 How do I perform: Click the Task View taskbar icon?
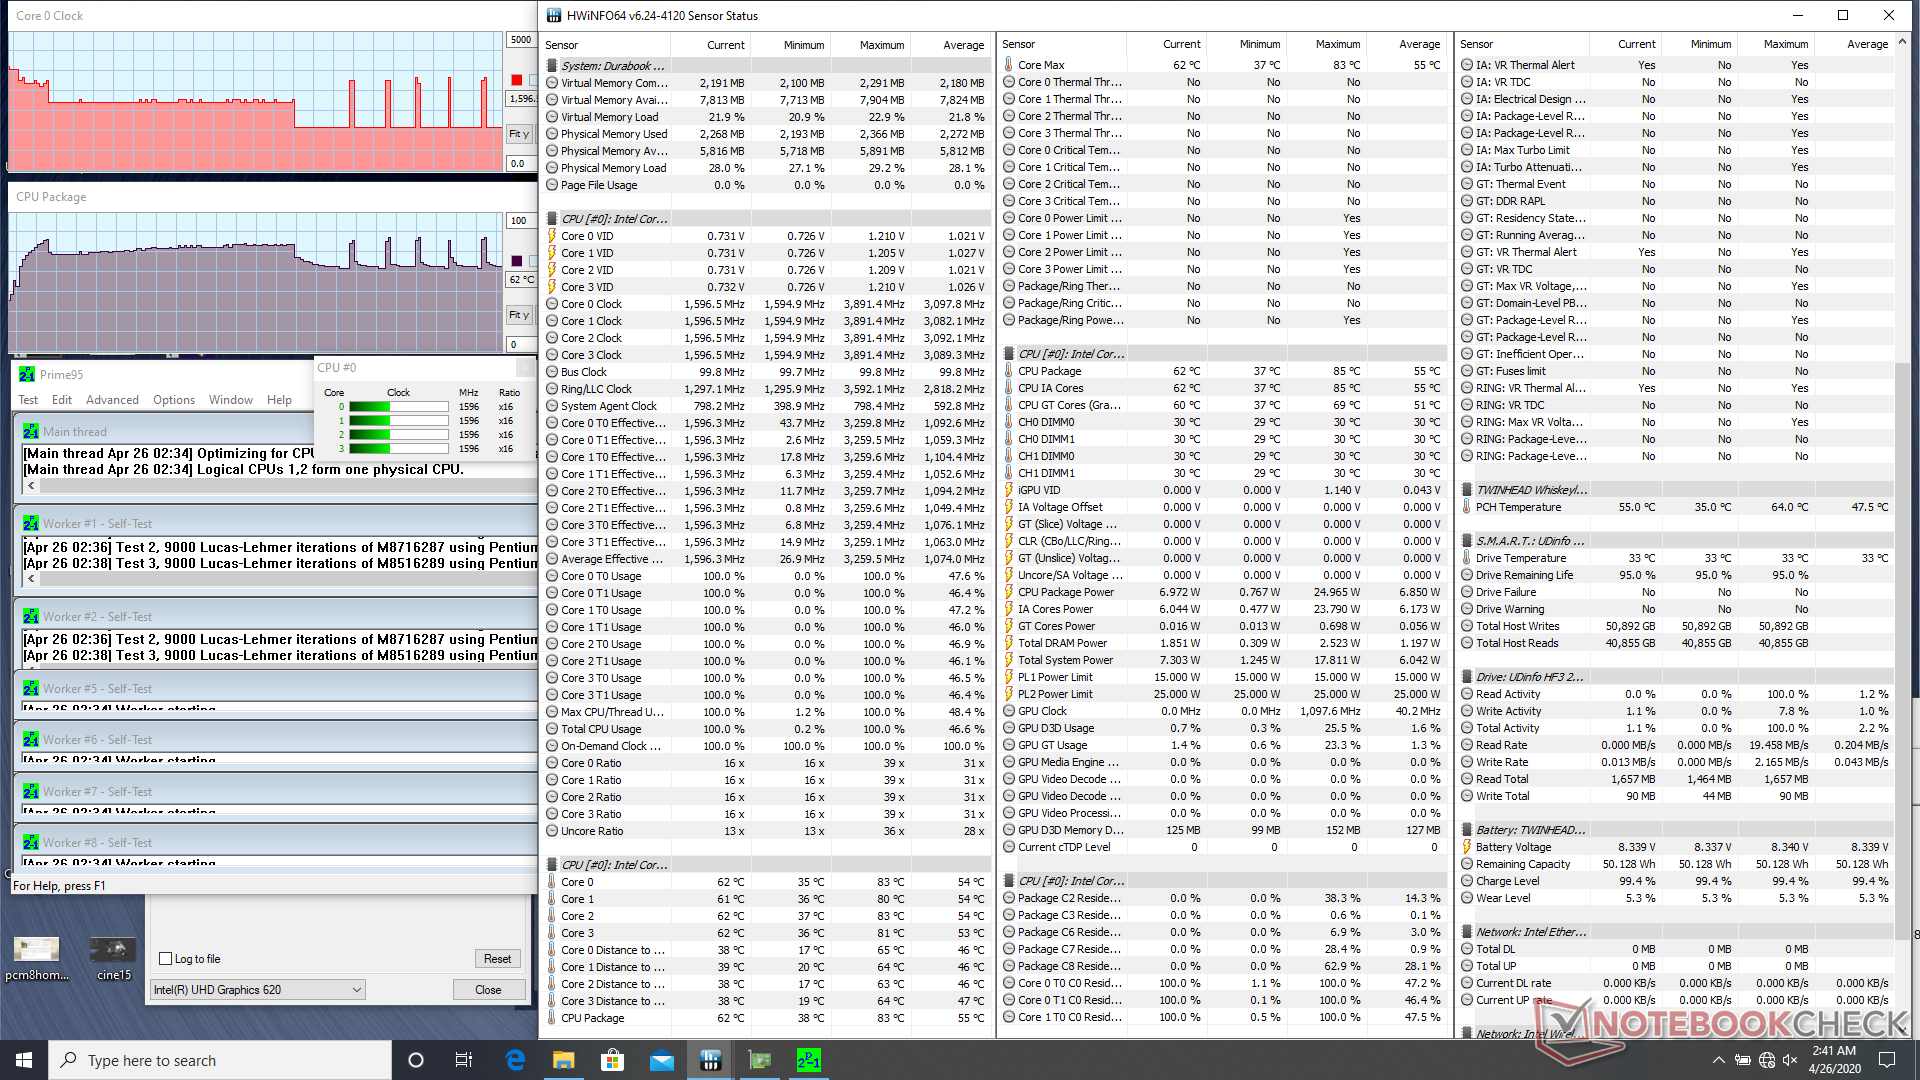[x=464, y=1060]
